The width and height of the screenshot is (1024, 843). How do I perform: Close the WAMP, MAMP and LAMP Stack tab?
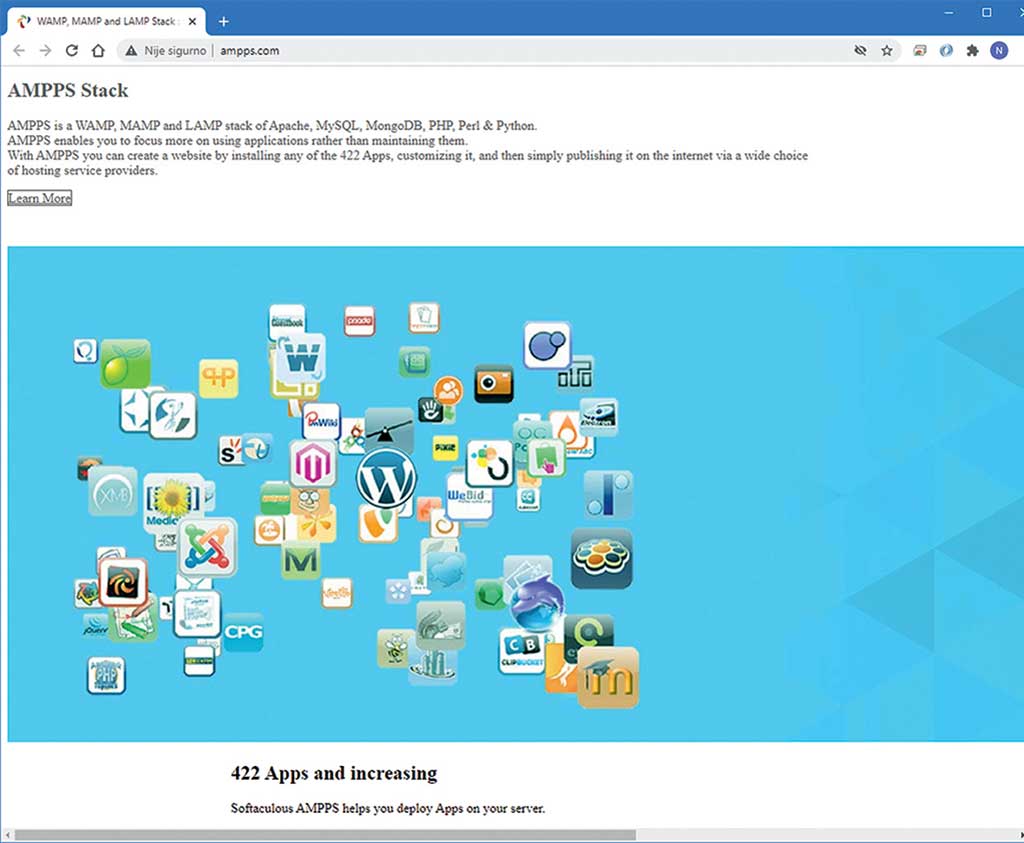click(x=193, y=21)
